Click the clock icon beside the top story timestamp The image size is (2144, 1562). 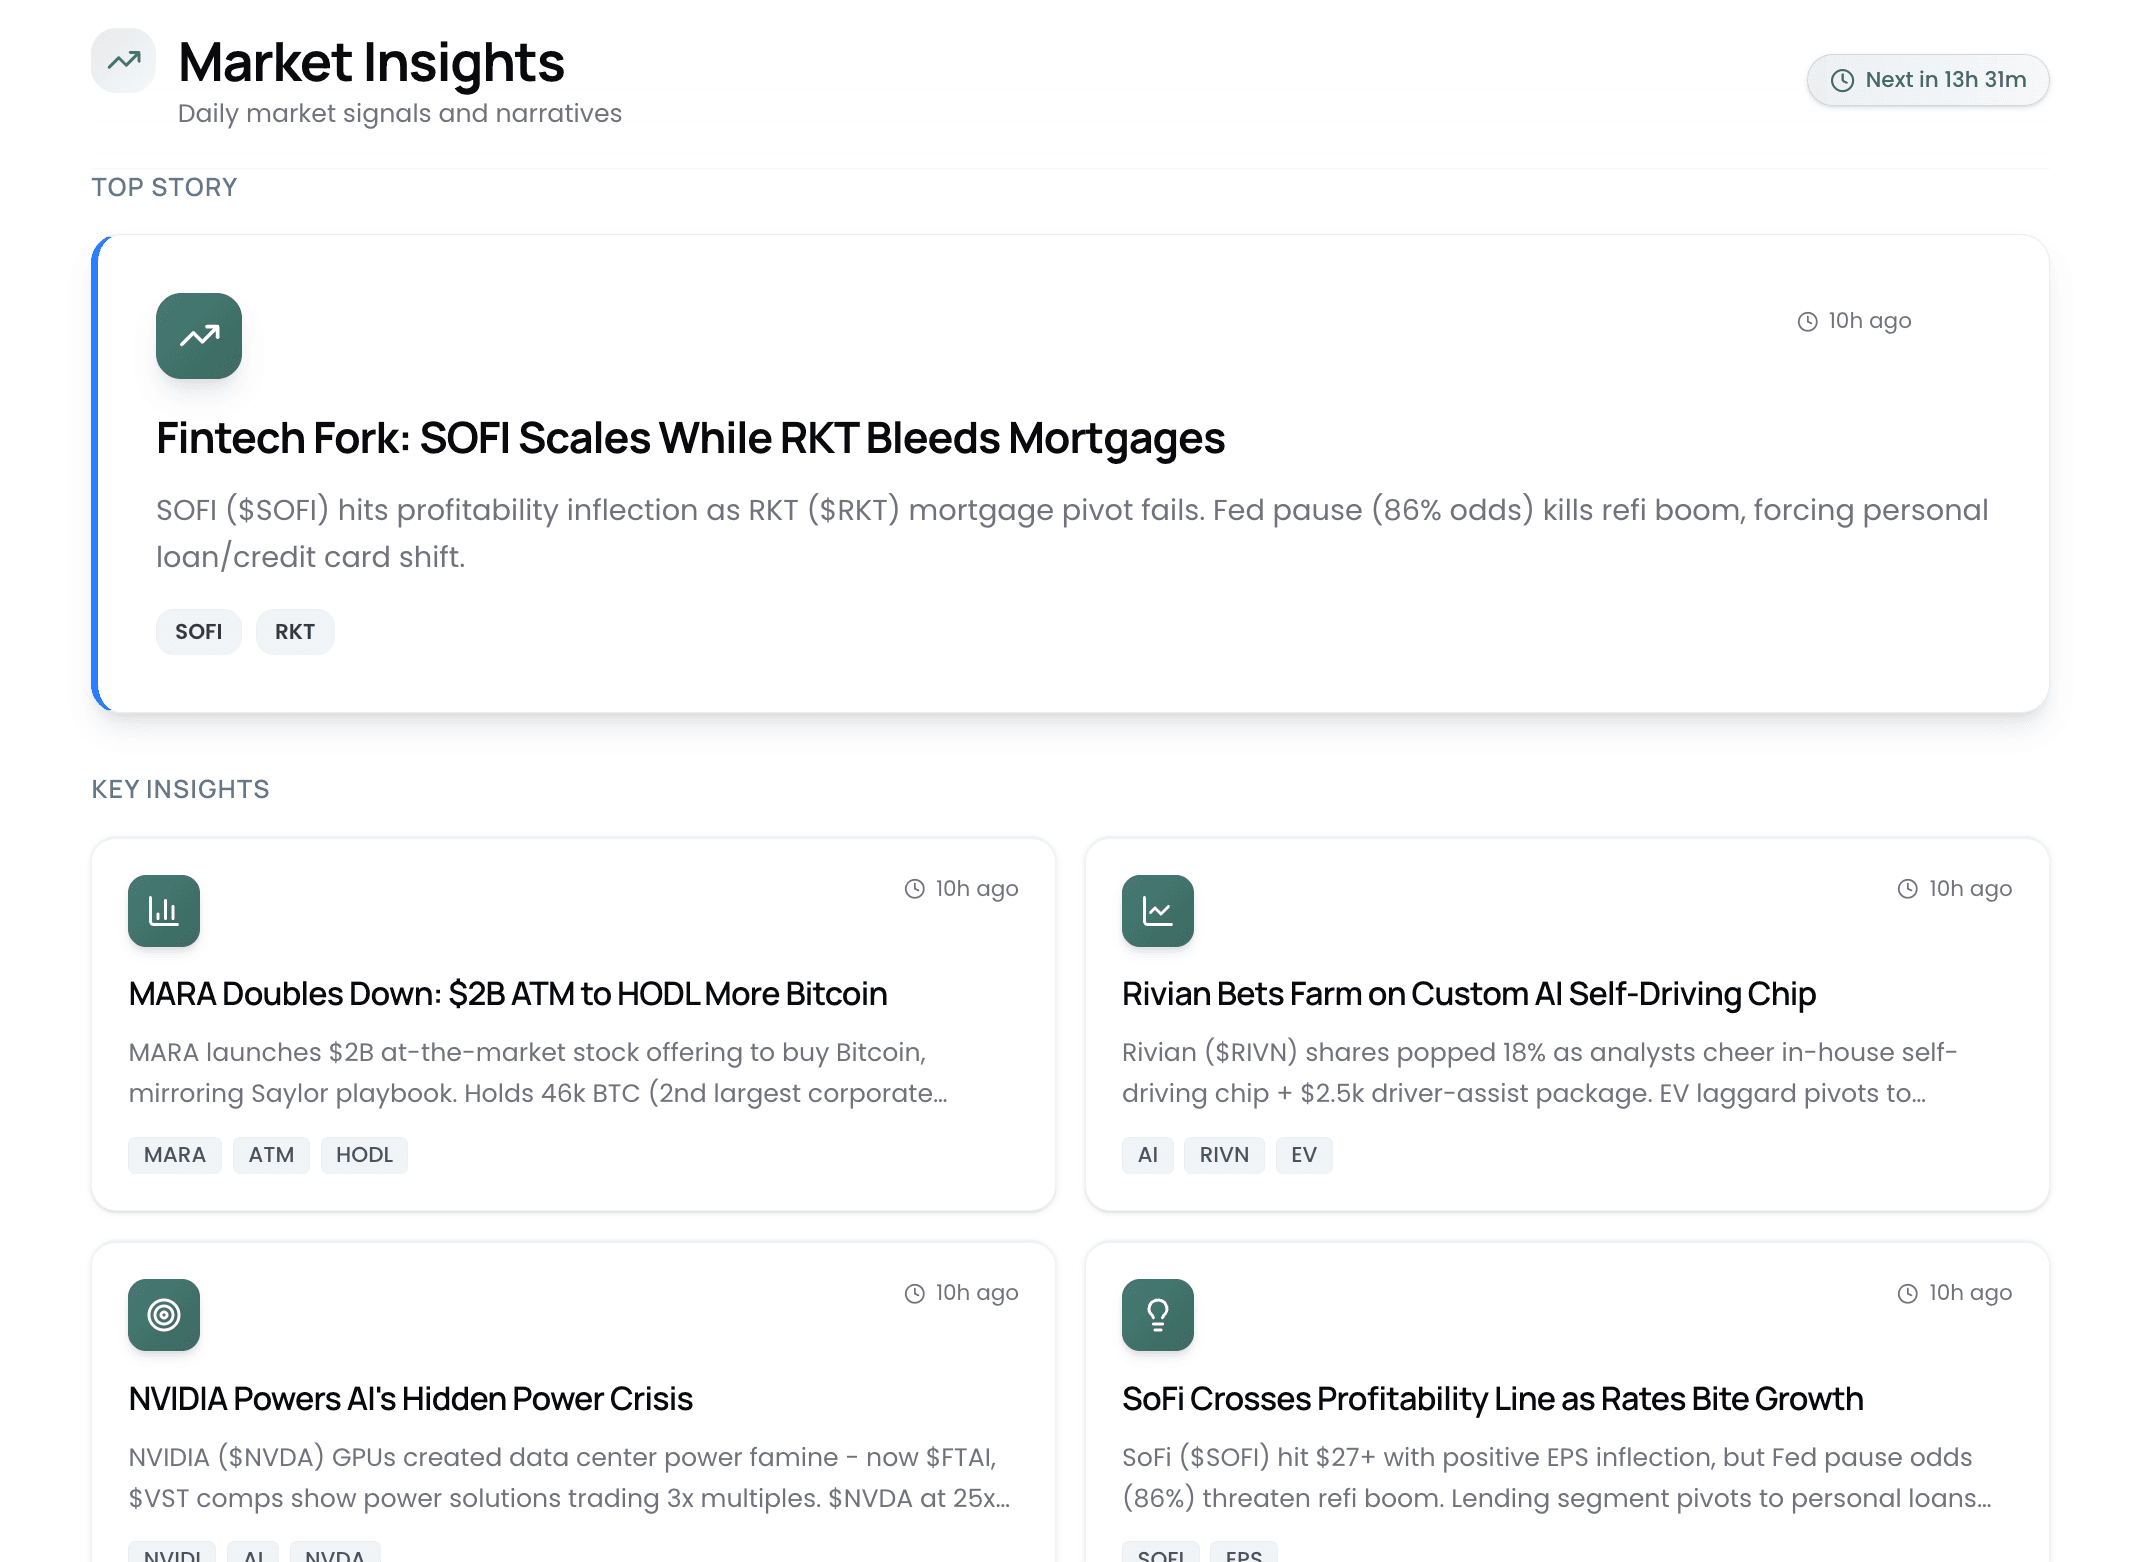[1806, 321]
